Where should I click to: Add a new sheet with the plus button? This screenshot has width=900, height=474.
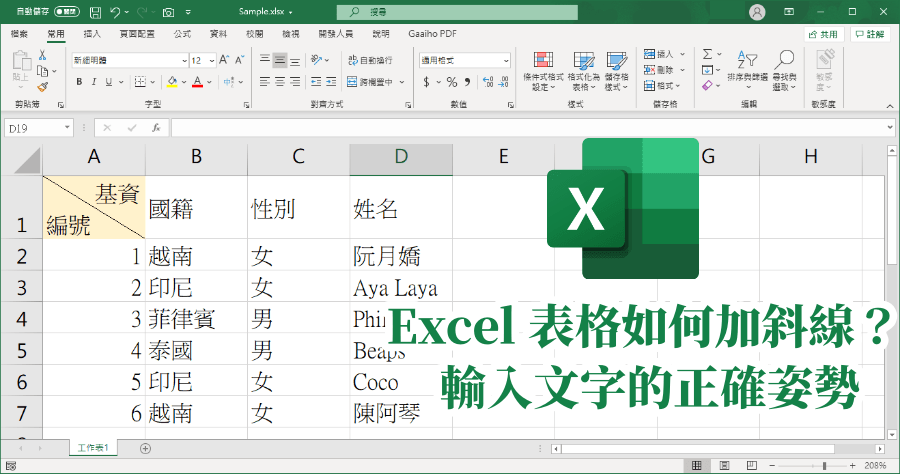coord(145,449)
